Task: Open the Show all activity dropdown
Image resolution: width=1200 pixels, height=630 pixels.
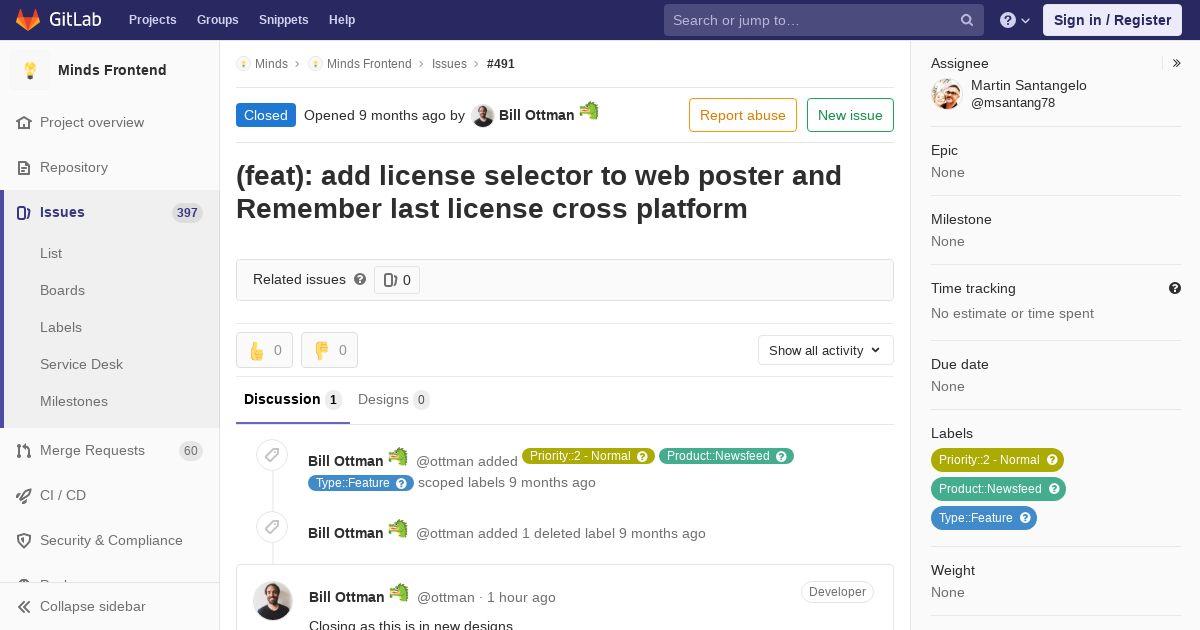Action: pyautogui.click(x=826, y=350)
